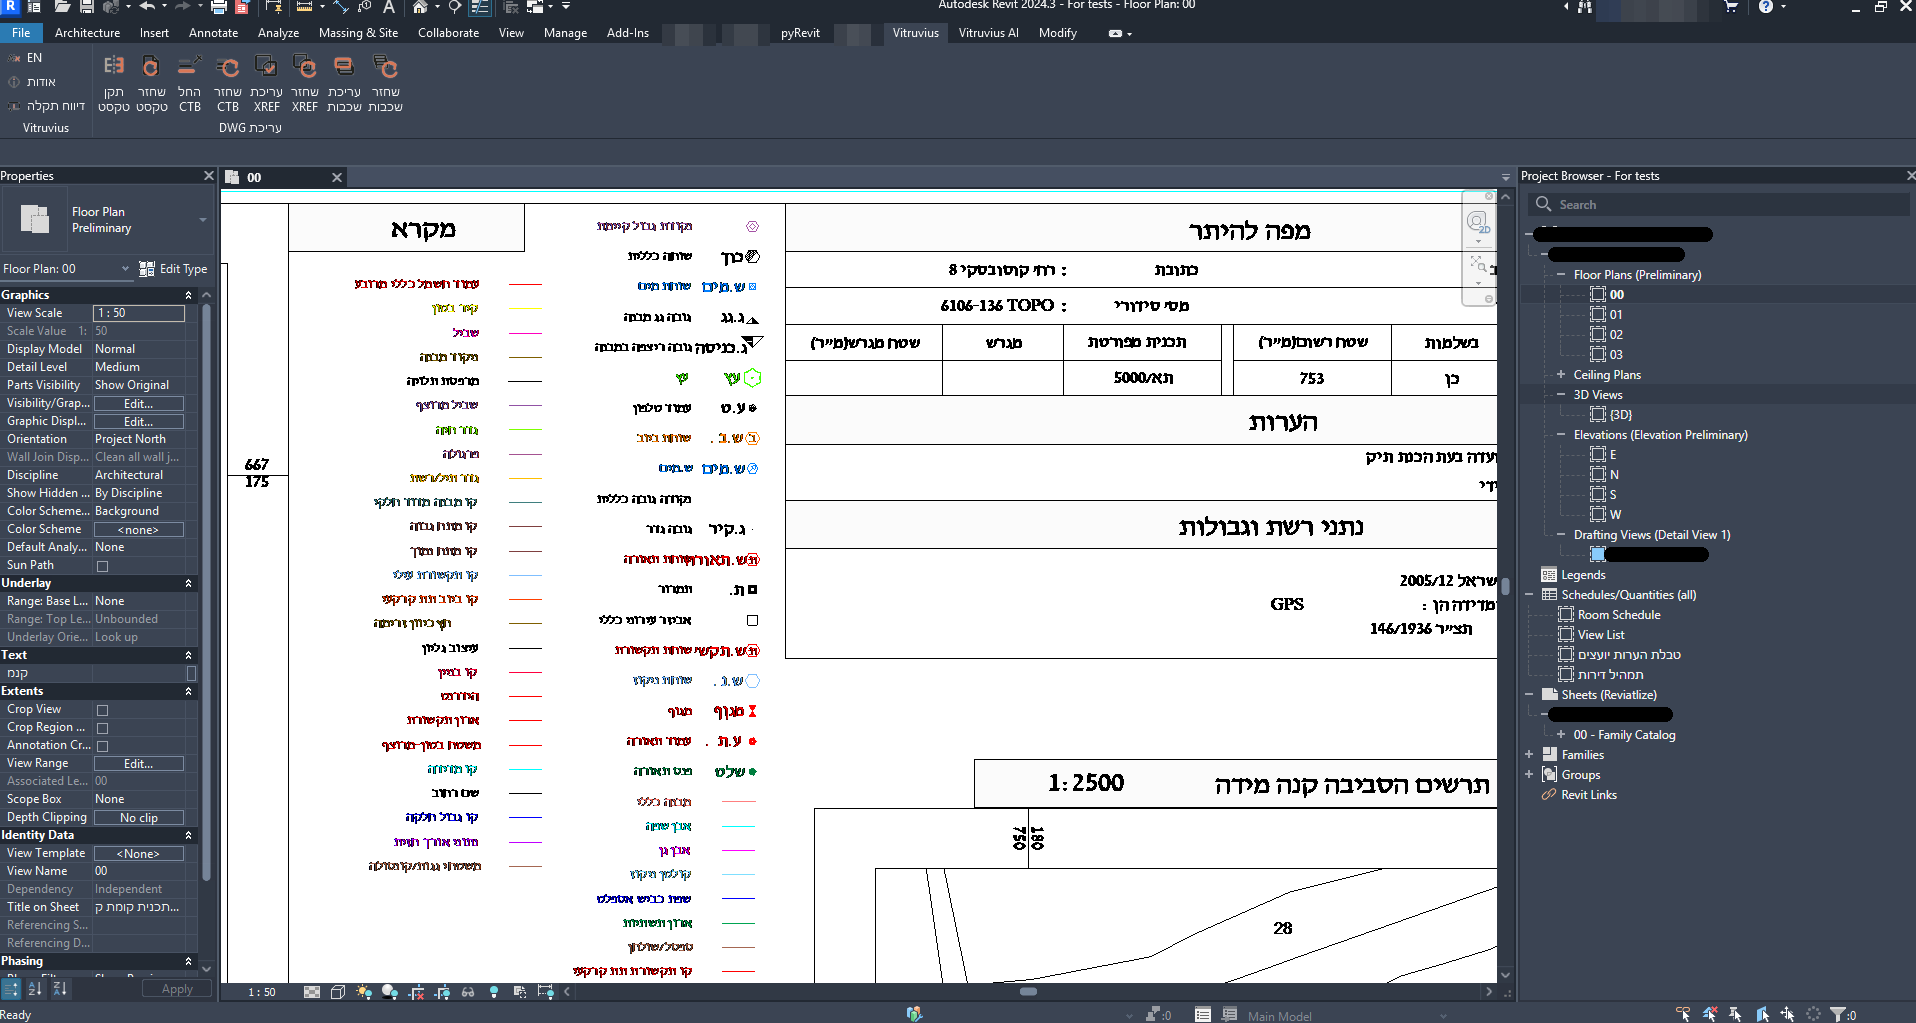
Task: Toggle Visual Style cube in view control bar
Action: (338, 992)
